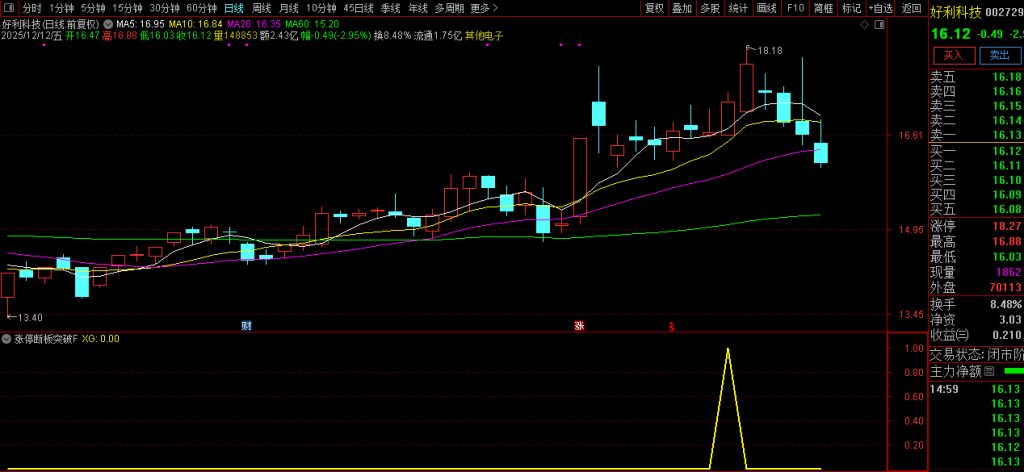Toggle 叠加 overlay mode

point(682,8)
